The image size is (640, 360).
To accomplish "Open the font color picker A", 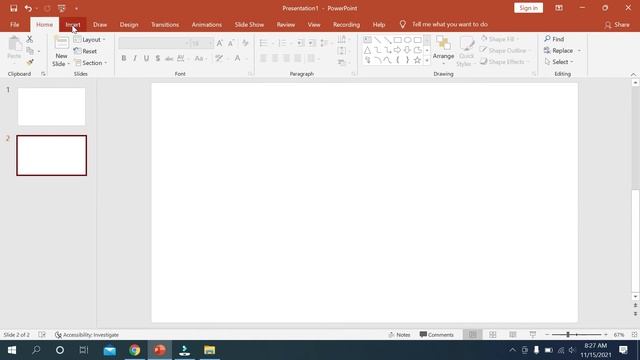I will (237, 59).
